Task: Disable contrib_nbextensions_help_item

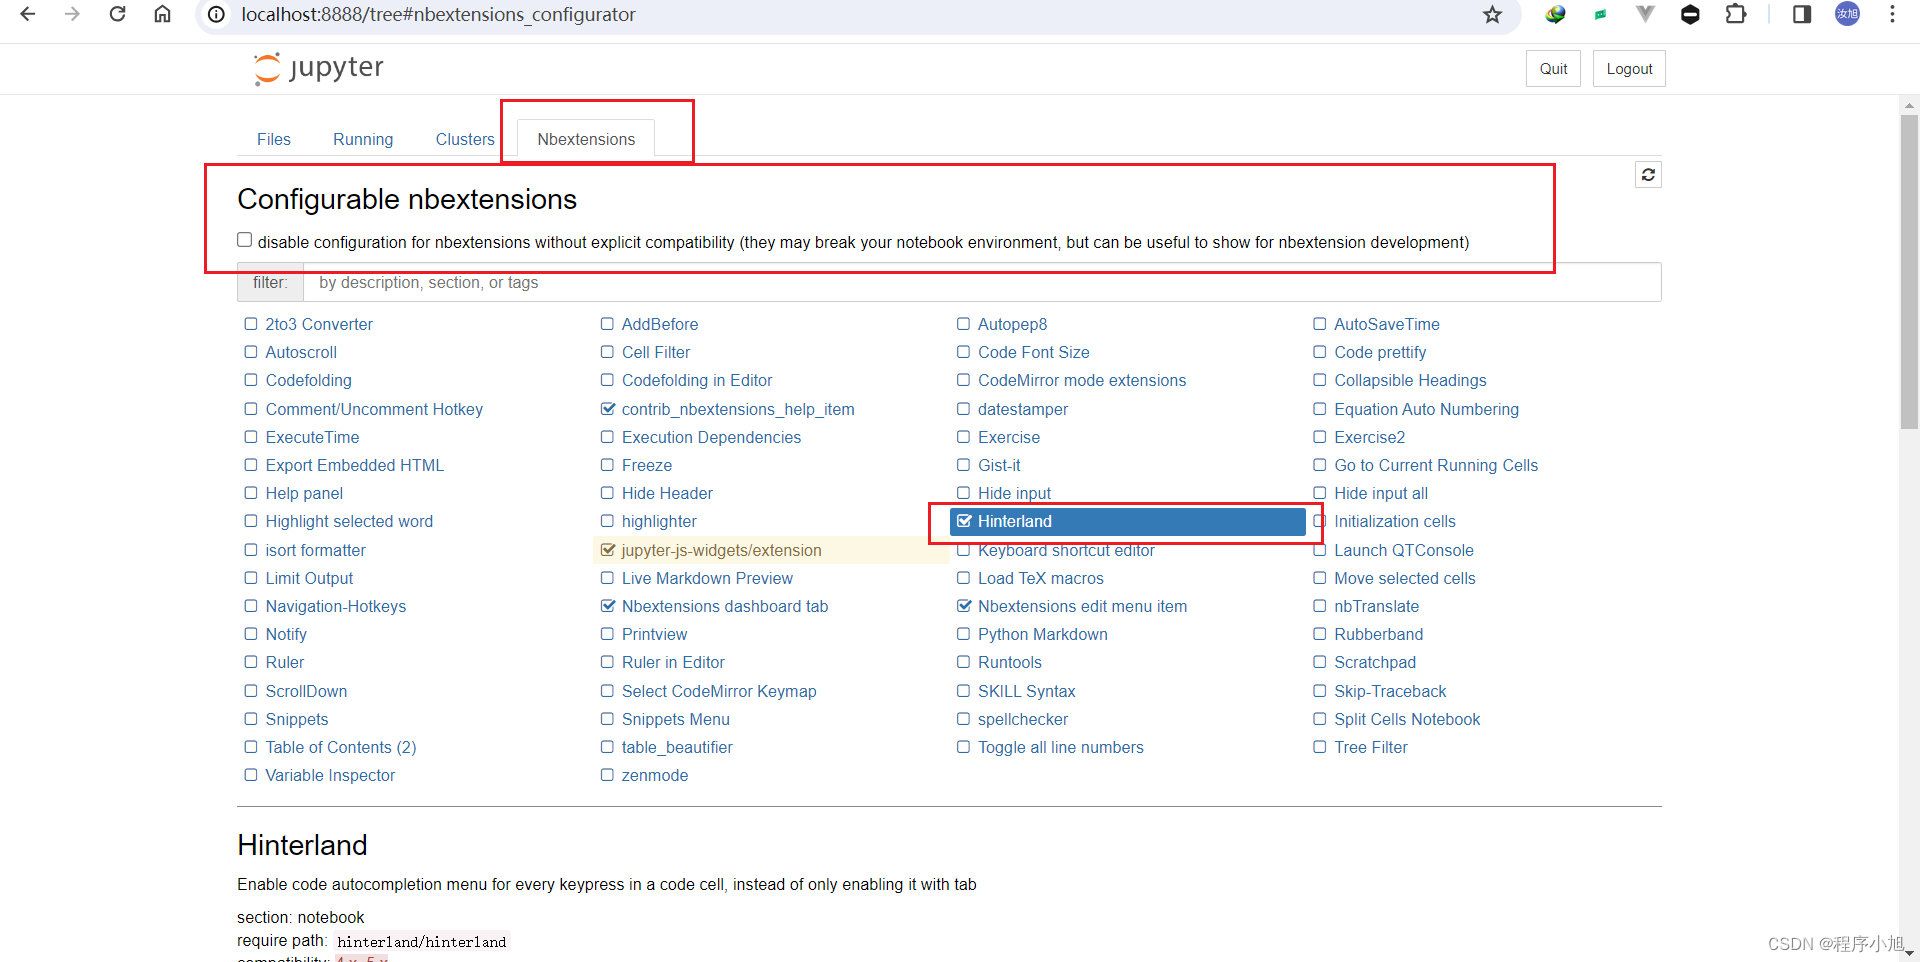Action: [x=607, y=409]
